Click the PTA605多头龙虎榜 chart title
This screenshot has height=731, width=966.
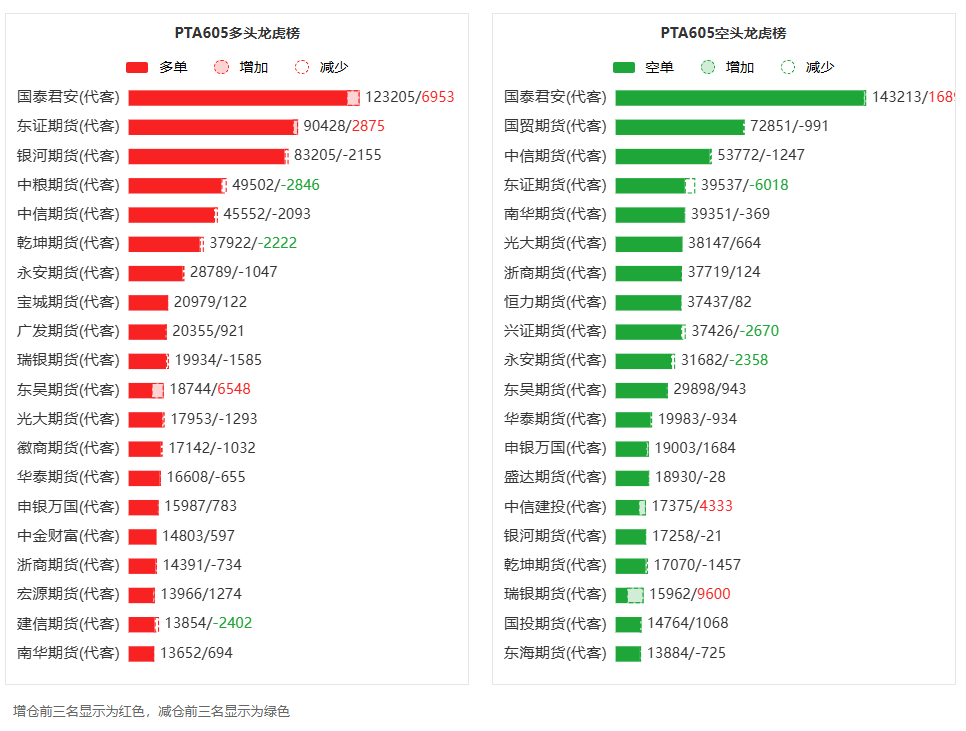point(237,33)
